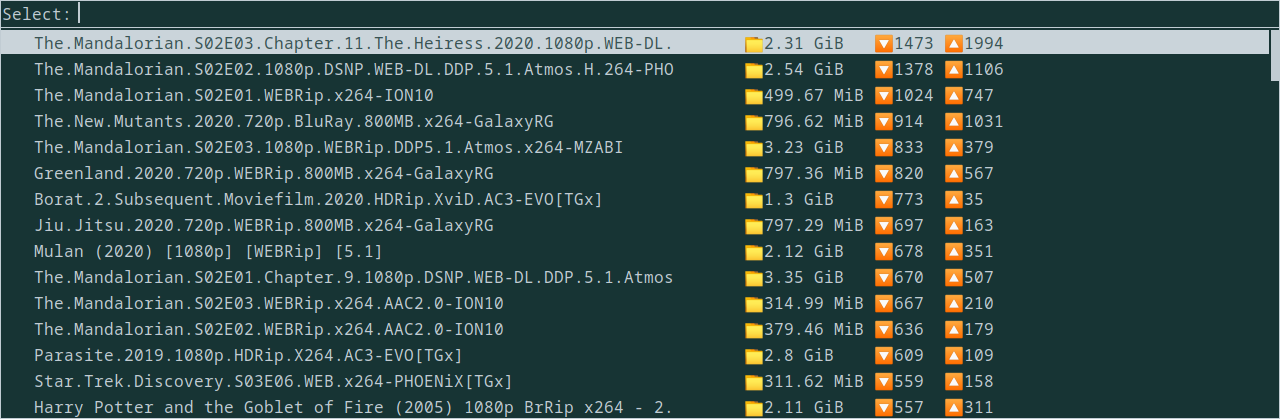The image size is (1280, 419).
Task: Choose the Harry Potter Goblet of Fire entry
Action: (x=635, y=407)
